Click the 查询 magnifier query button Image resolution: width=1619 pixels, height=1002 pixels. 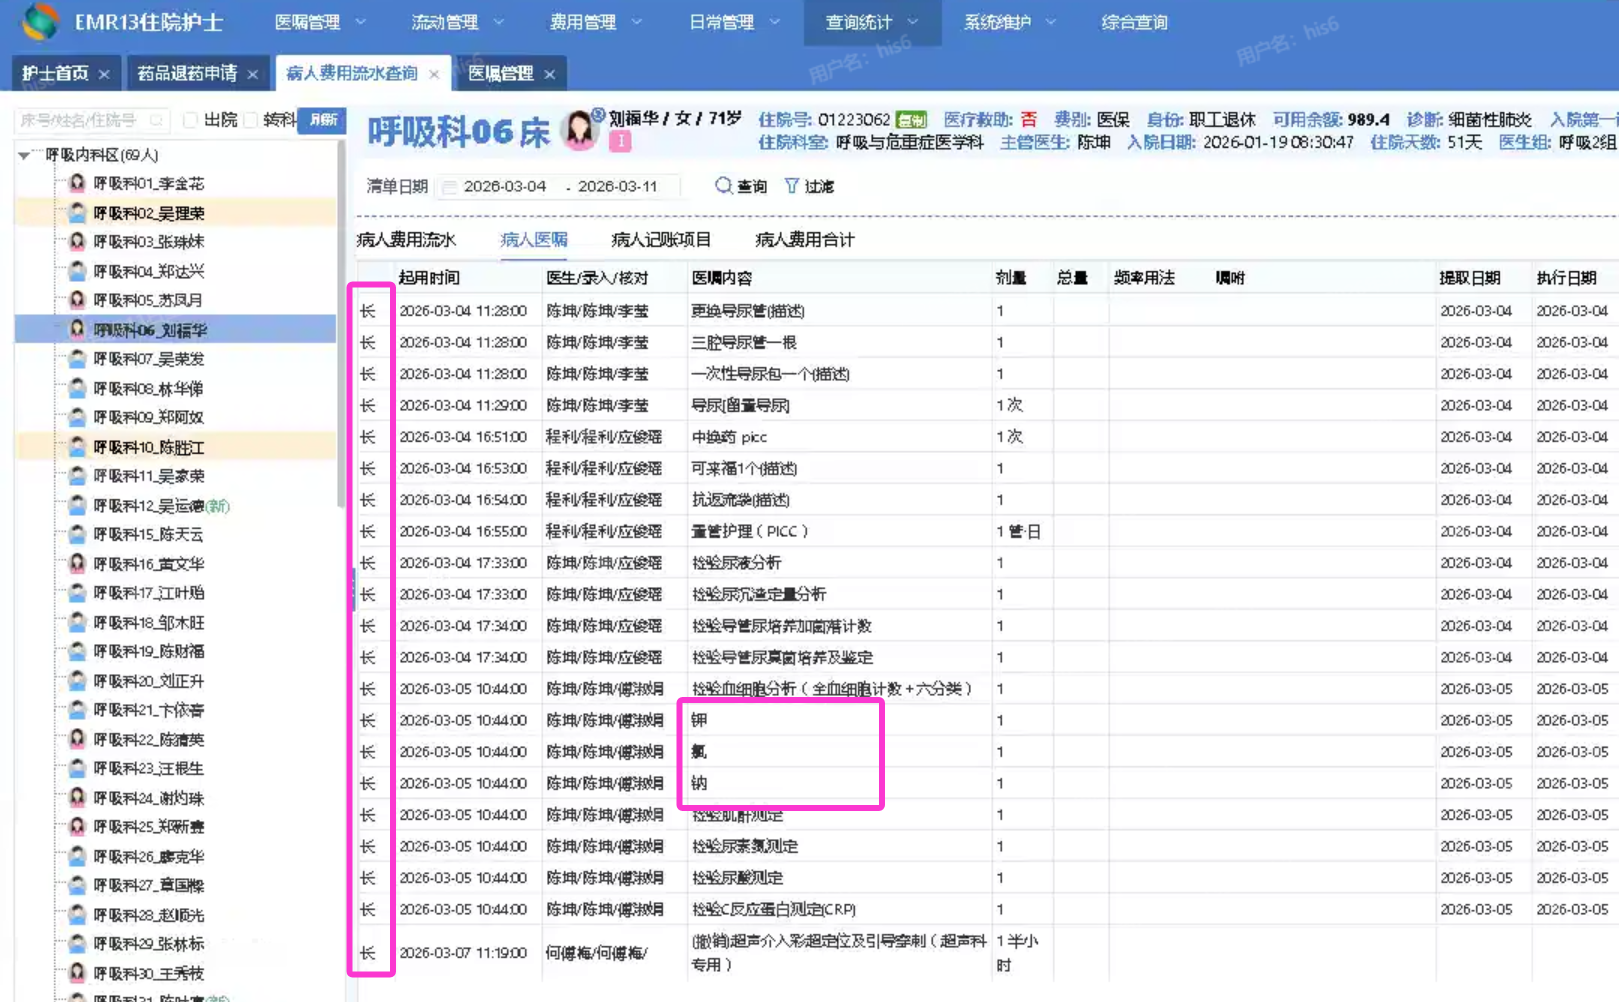pos(740,186)
